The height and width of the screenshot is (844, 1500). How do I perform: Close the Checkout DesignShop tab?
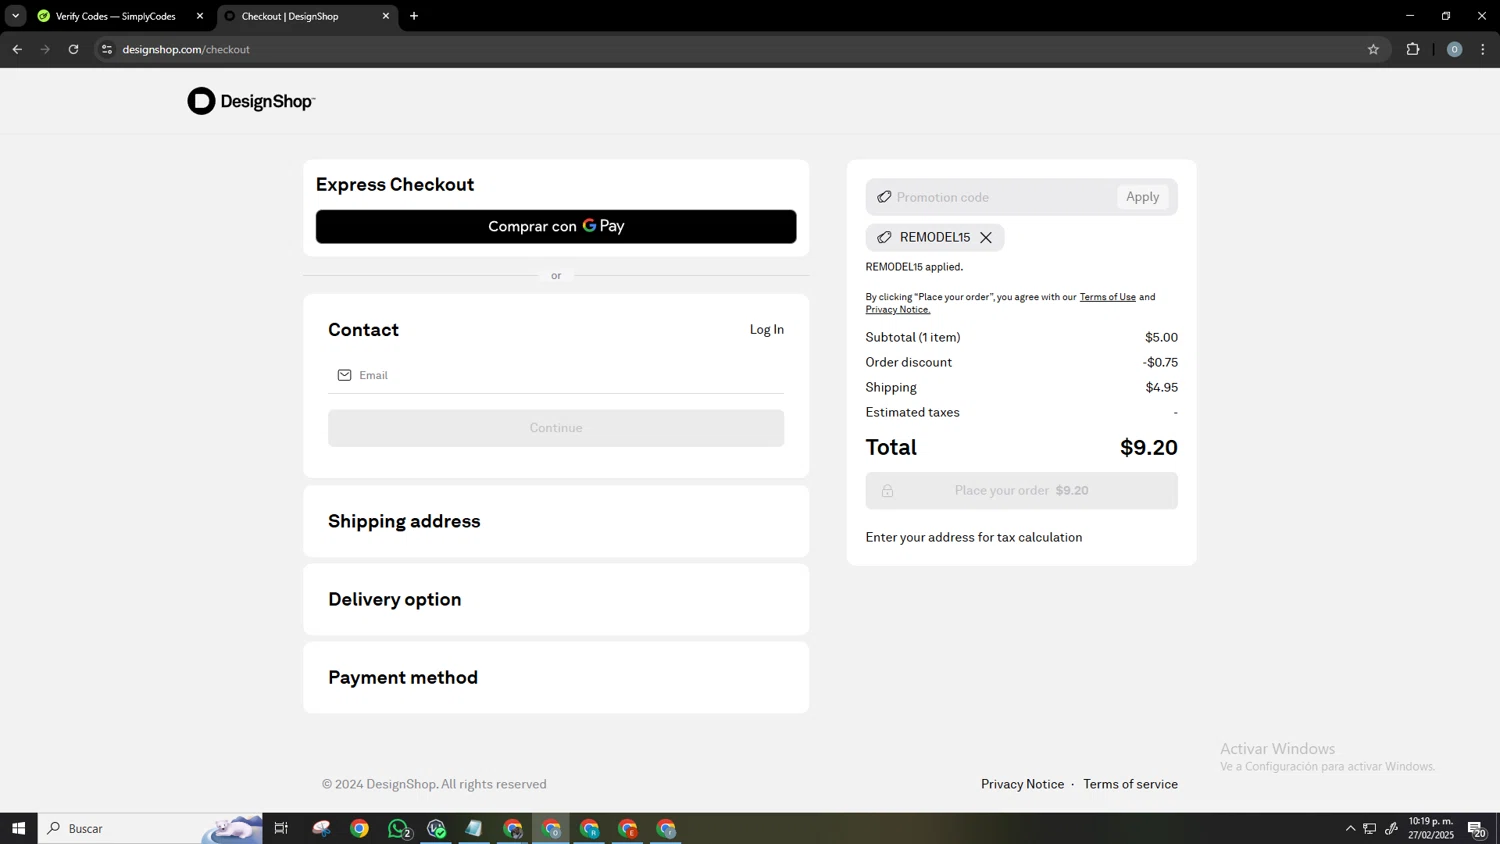pos(386,16)
